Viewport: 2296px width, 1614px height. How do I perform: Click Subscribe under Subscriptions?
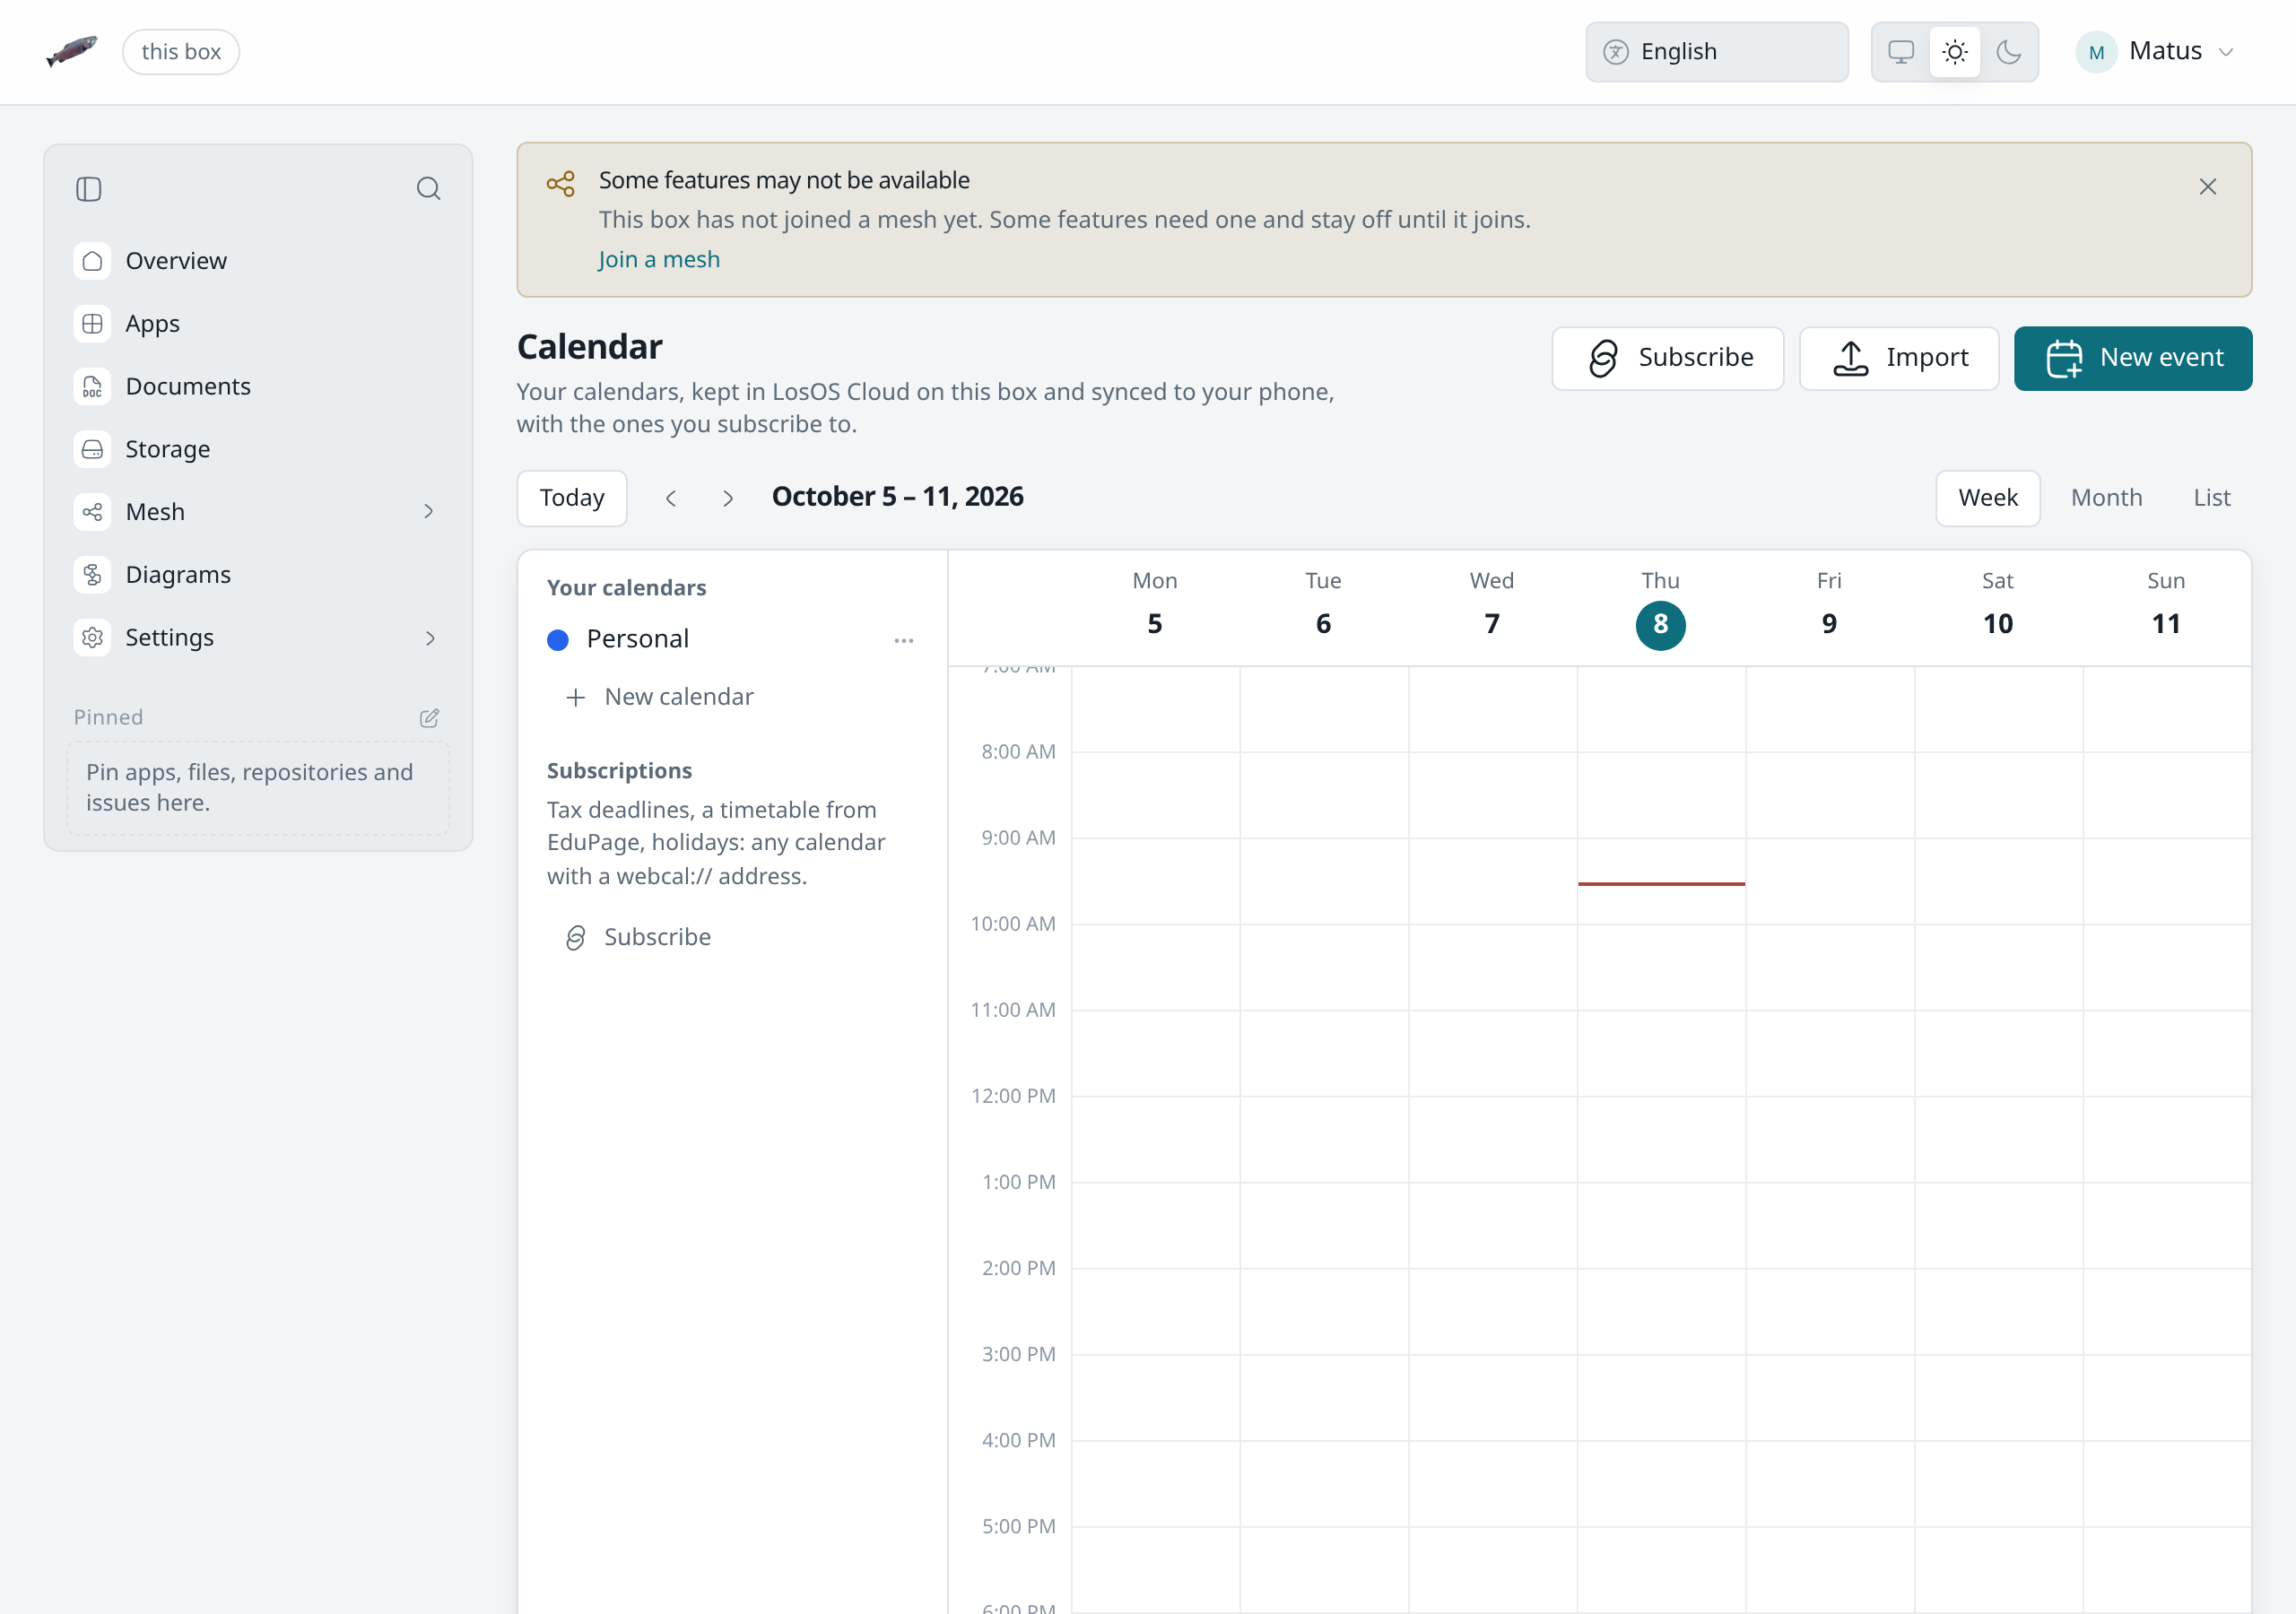640,937
